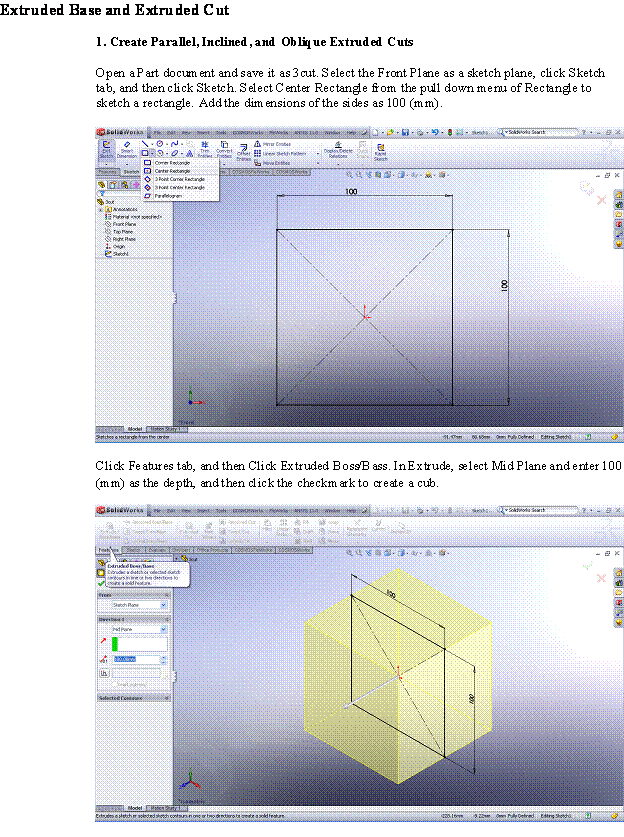
Task: Expand the Selected Contours section
Action: pos(133,698)
